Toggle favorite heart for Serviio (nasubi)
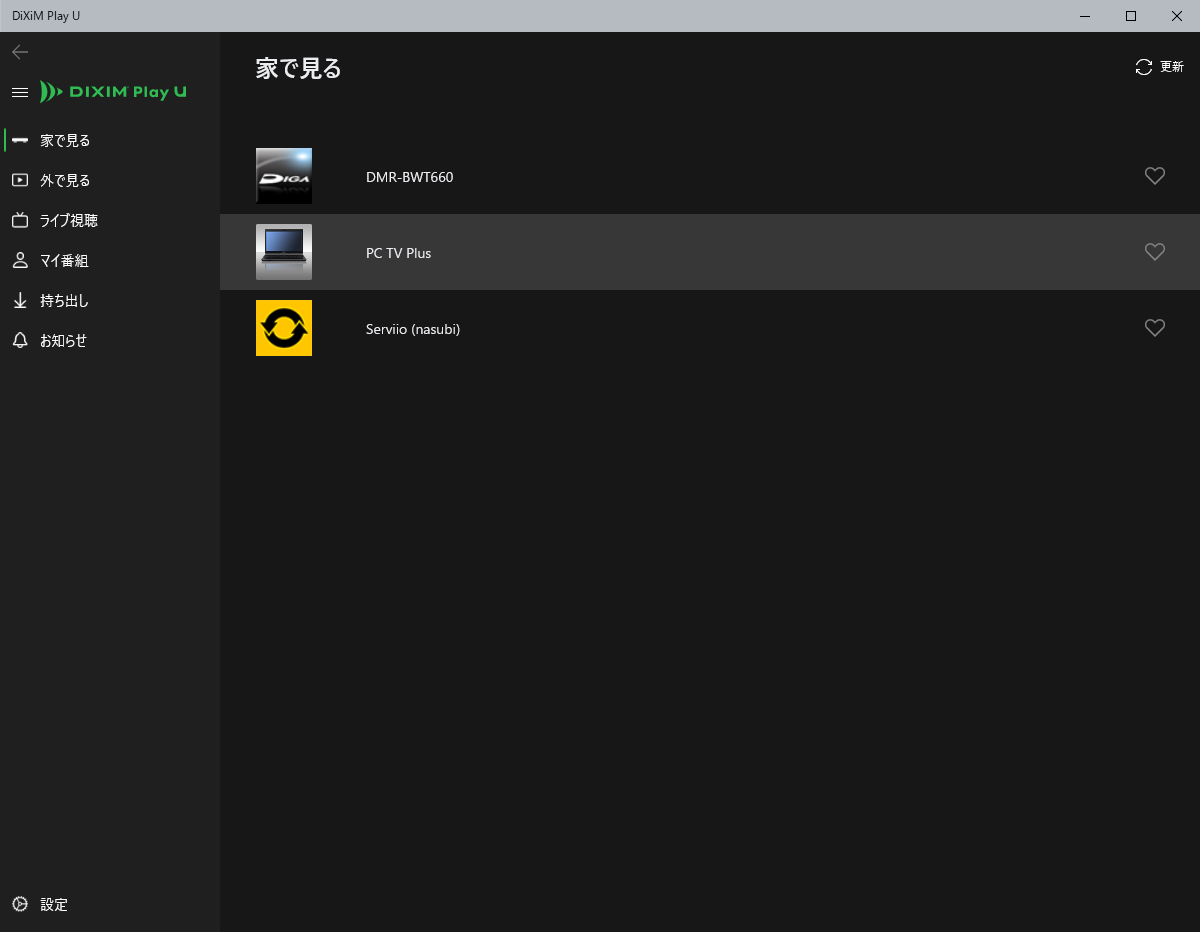Screen dimensions: 1200x932 [x=1154, y=328]
